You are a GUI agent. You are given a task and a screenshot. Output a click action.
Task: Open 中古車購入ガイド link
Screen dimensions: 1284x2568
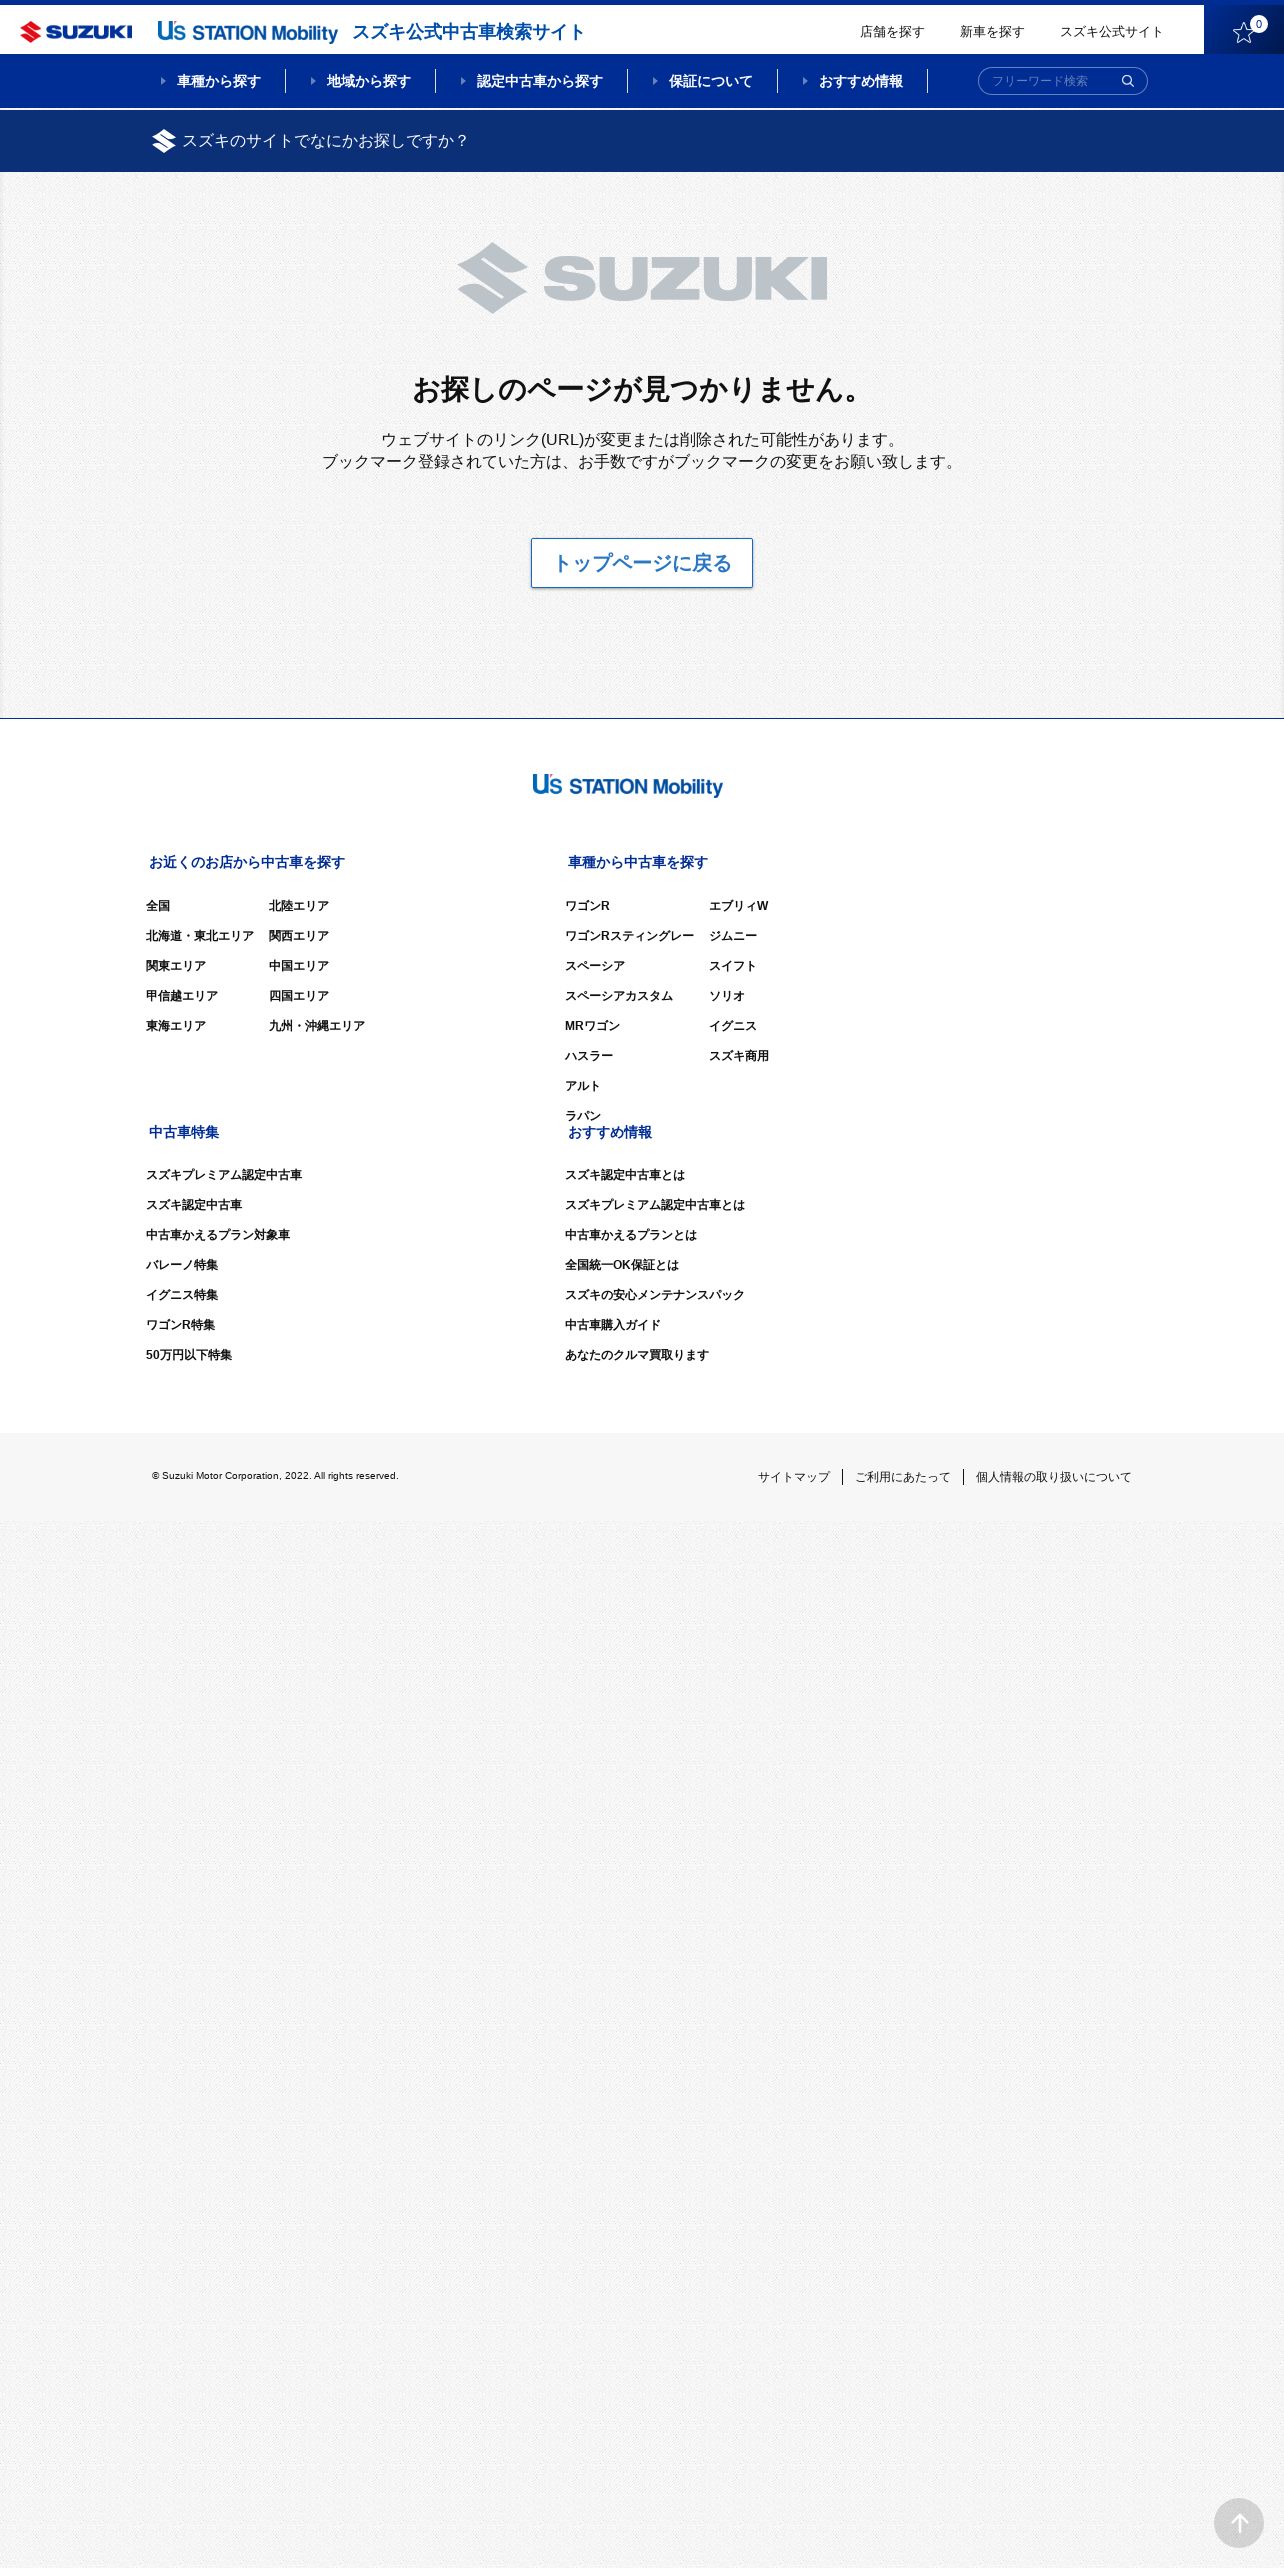(613, 1325)
